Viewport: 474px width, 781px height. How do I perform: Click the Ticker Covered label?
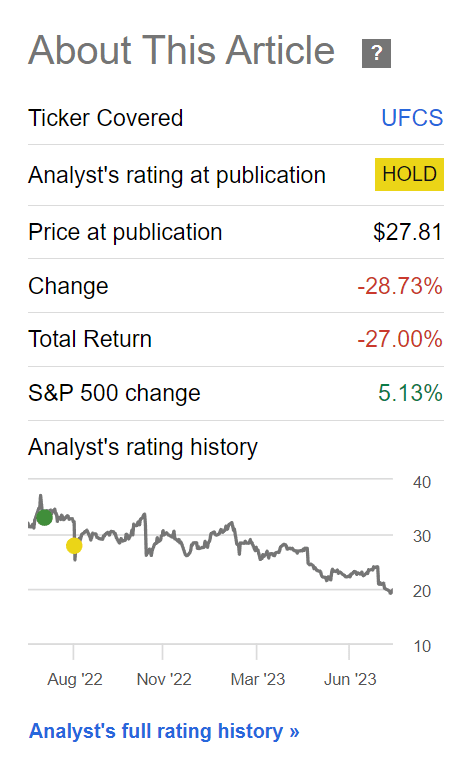[x=106, y=118]
